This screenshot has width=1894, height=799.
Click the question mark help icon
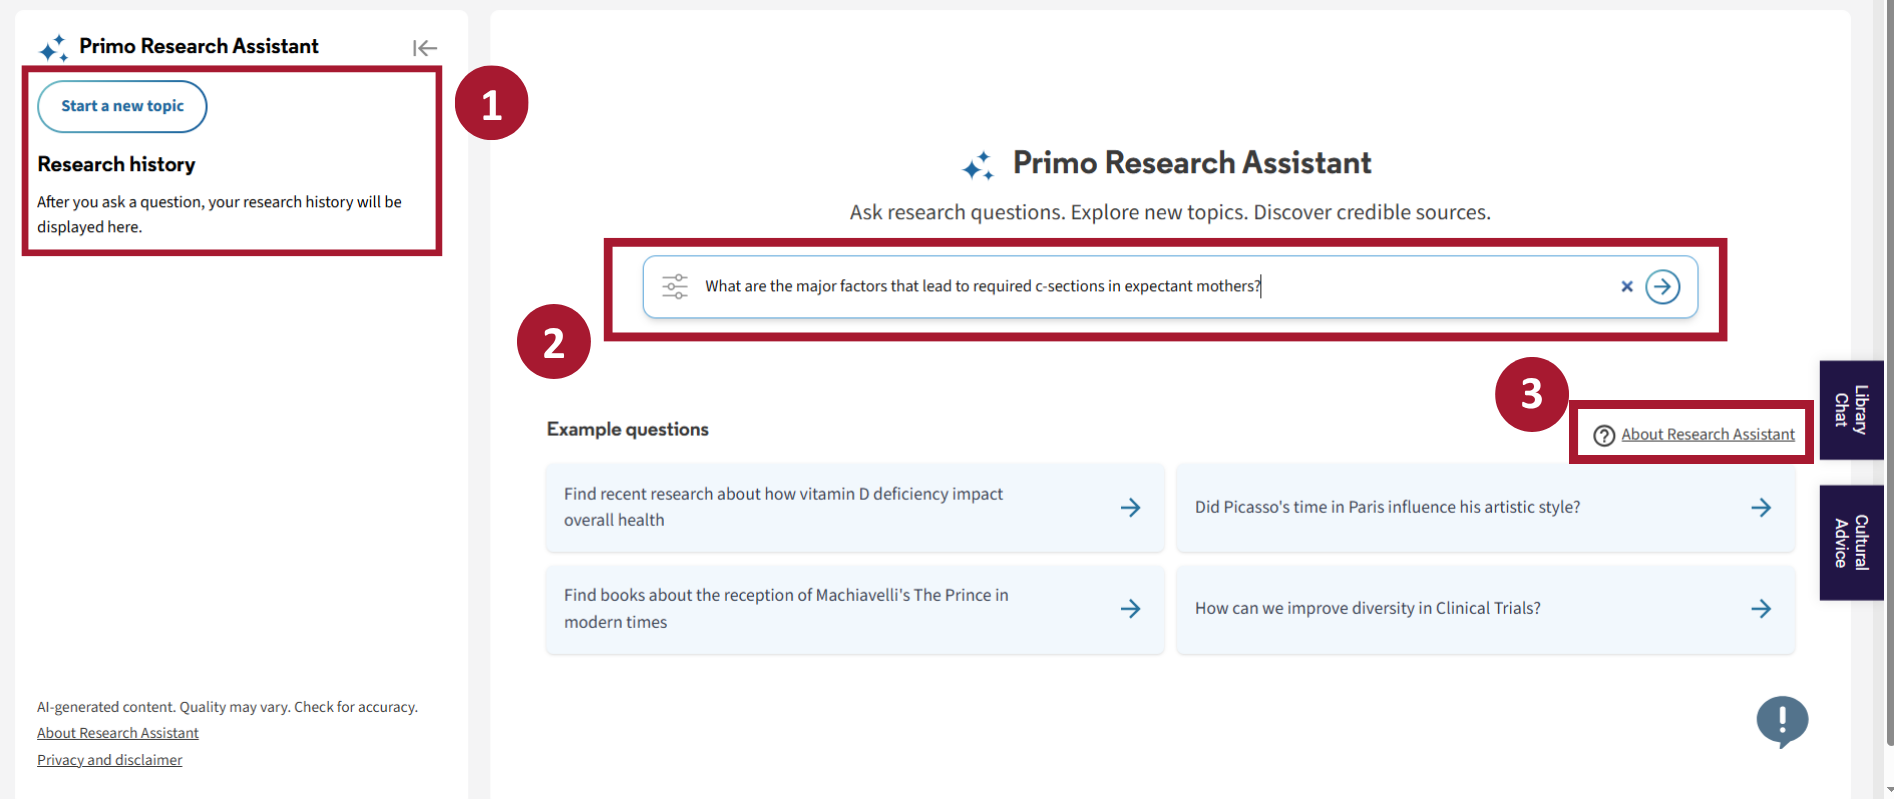click(x=1604, y=435)
